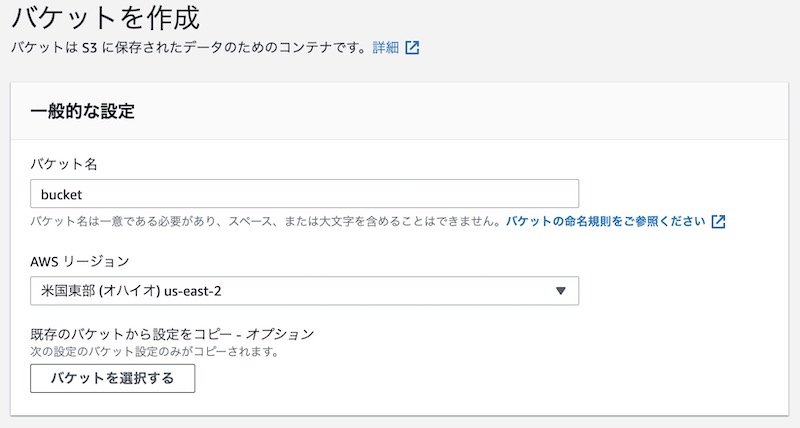Click the helper text about unique bucket names
The height and width of the screenshot is (428, 800).
pos(265,221)
